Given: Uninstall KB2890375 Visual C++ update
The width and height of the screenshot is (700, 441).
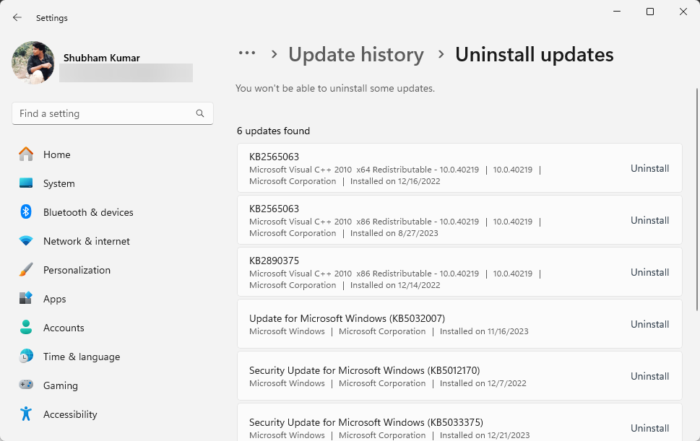Looking at the screenshot, I should 649,272.
